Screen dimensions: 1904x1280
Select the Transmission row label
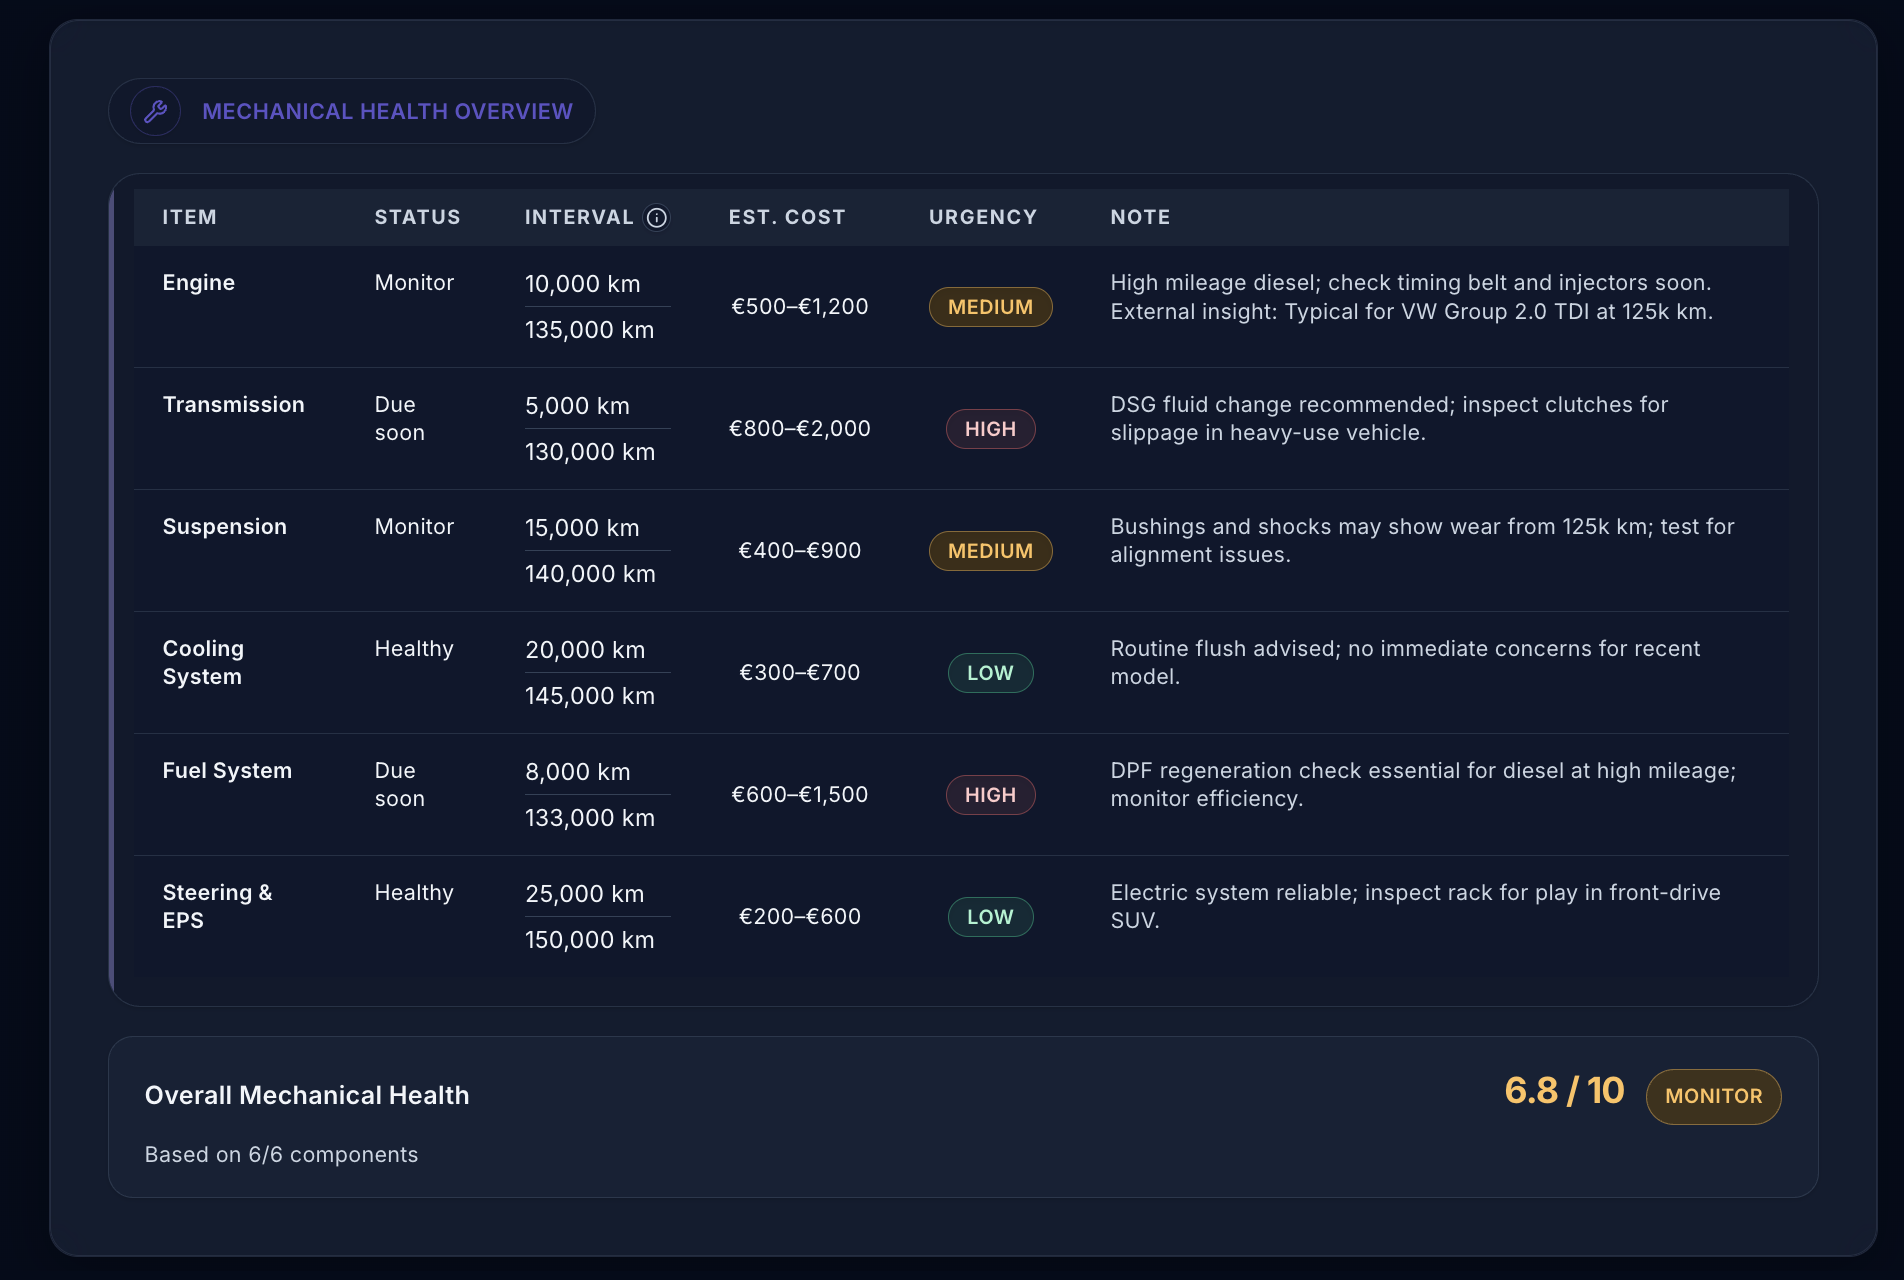tap(233, 405)
